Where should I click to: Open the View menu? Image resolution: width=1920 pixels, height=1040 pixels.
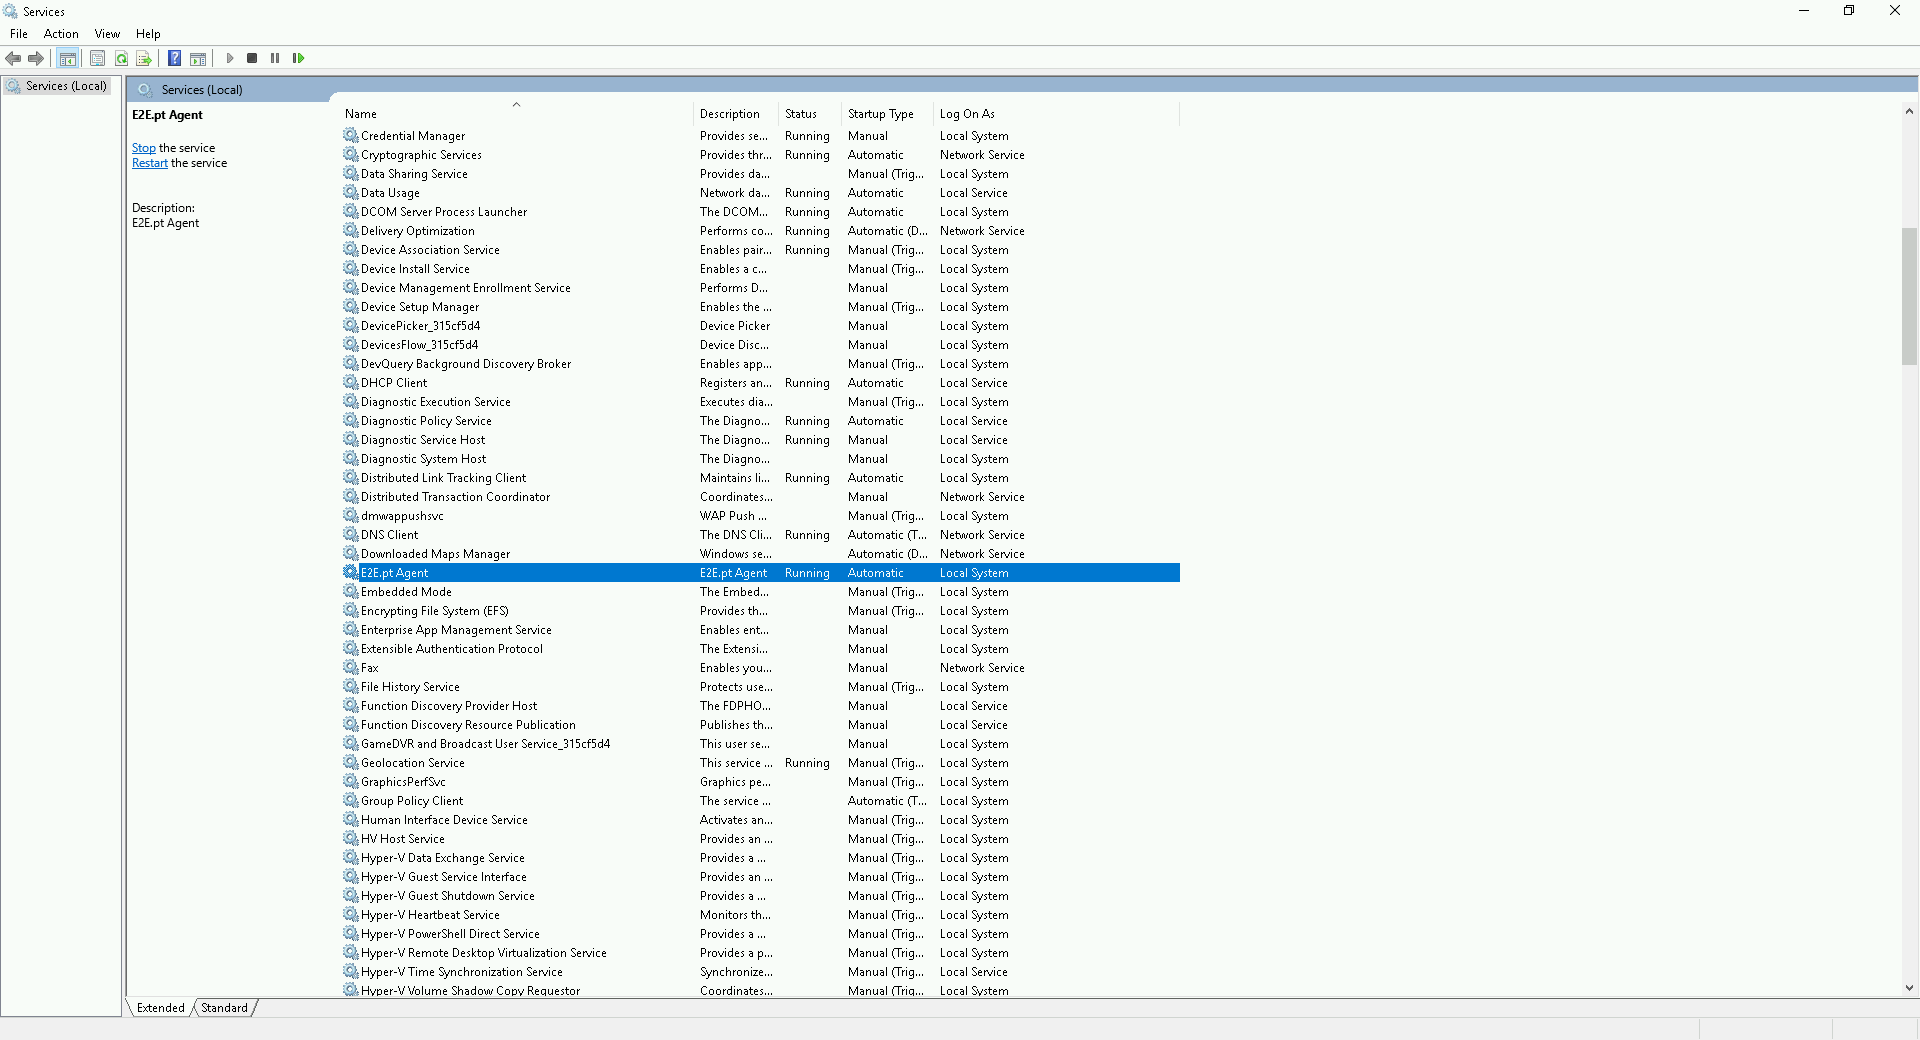click(107, 34)
